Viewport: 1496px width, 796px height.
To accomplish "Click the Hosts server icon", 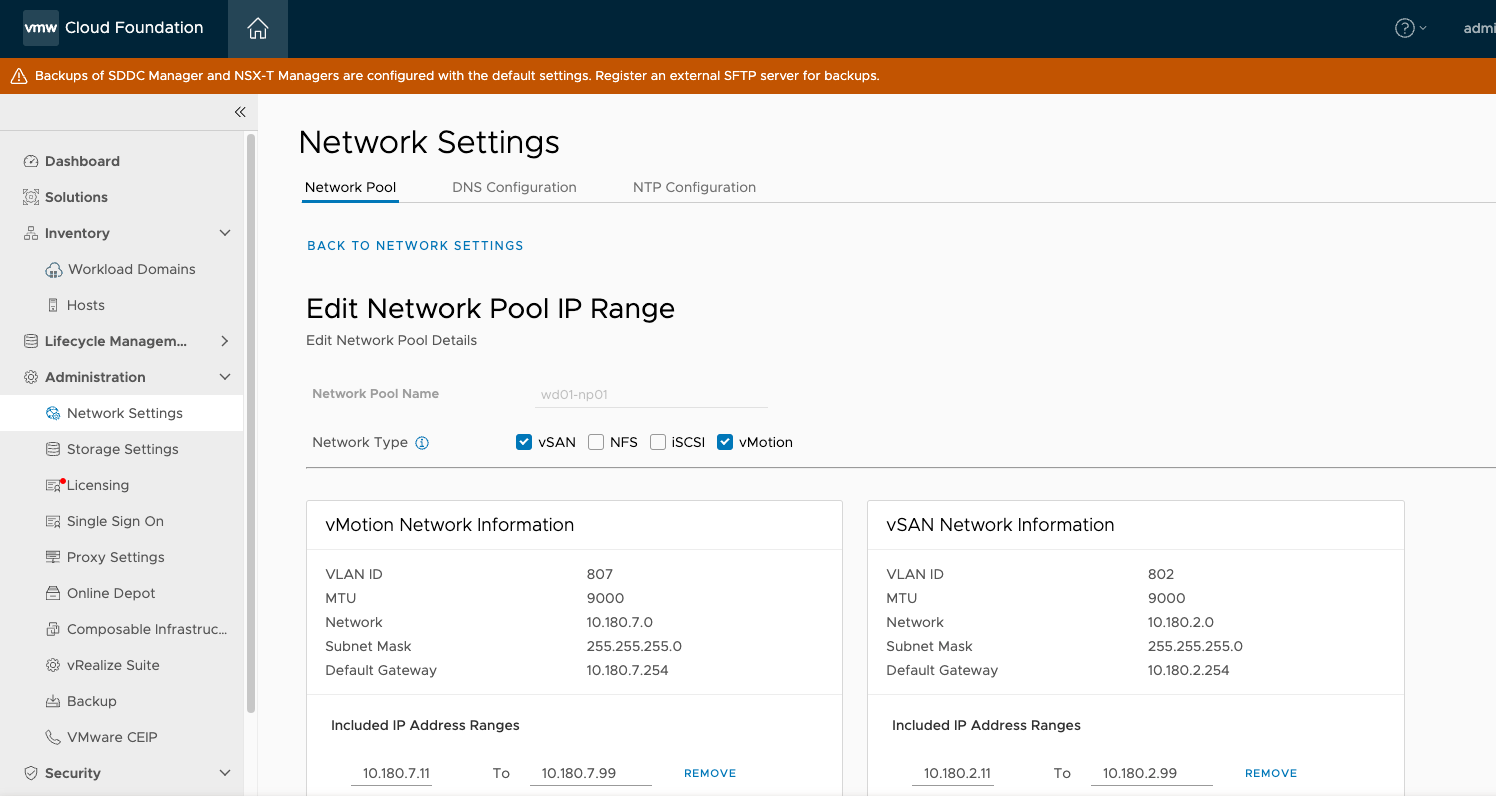I will tap(54, 305).
